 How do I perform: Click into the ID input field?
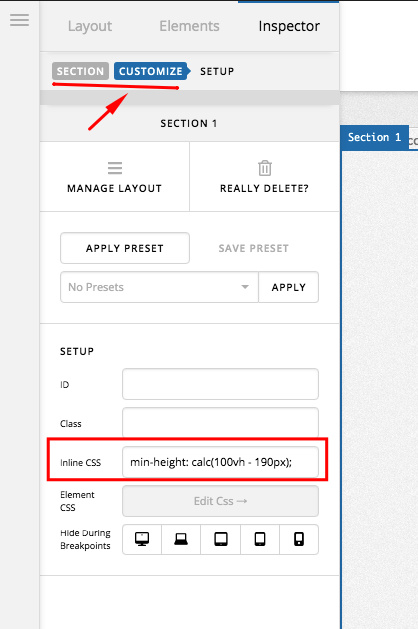(x=220, y=384)
